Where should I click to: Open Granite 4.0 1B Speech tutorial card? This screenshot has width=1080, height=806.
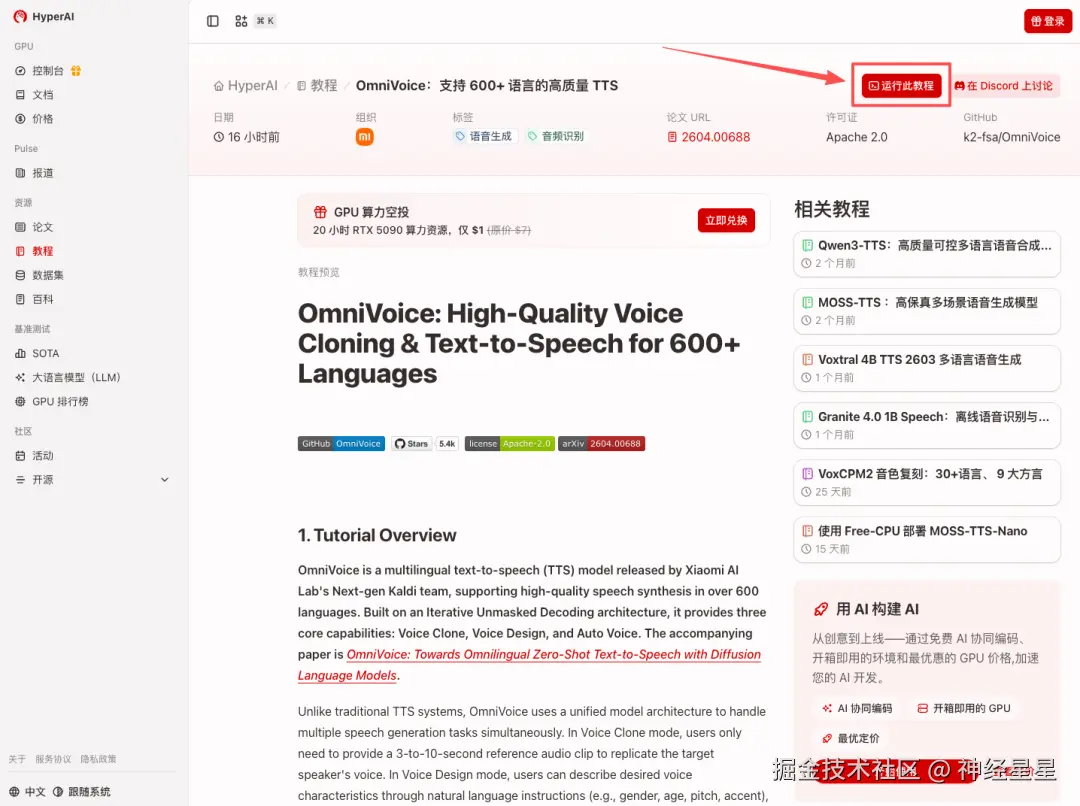(926, 426)
